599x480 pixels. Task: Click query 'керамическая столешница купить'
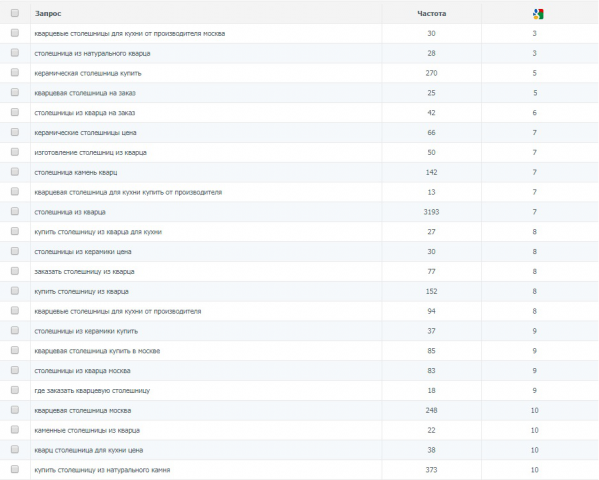pyautogui.click(x=88, y=73)
